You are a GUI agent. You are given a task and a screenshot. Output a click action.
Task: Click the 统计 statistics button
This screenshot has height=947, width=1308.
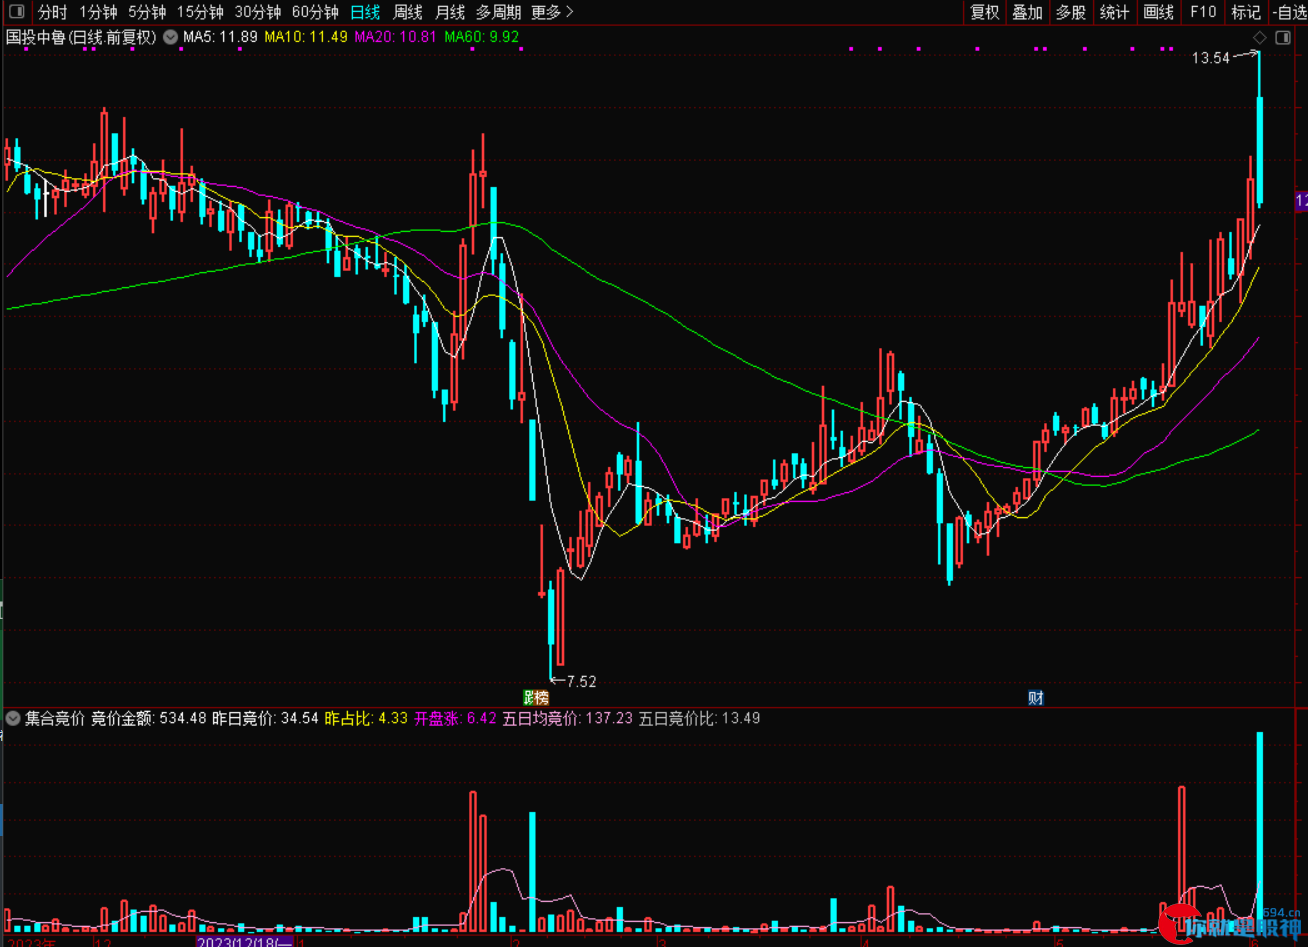1115,12
